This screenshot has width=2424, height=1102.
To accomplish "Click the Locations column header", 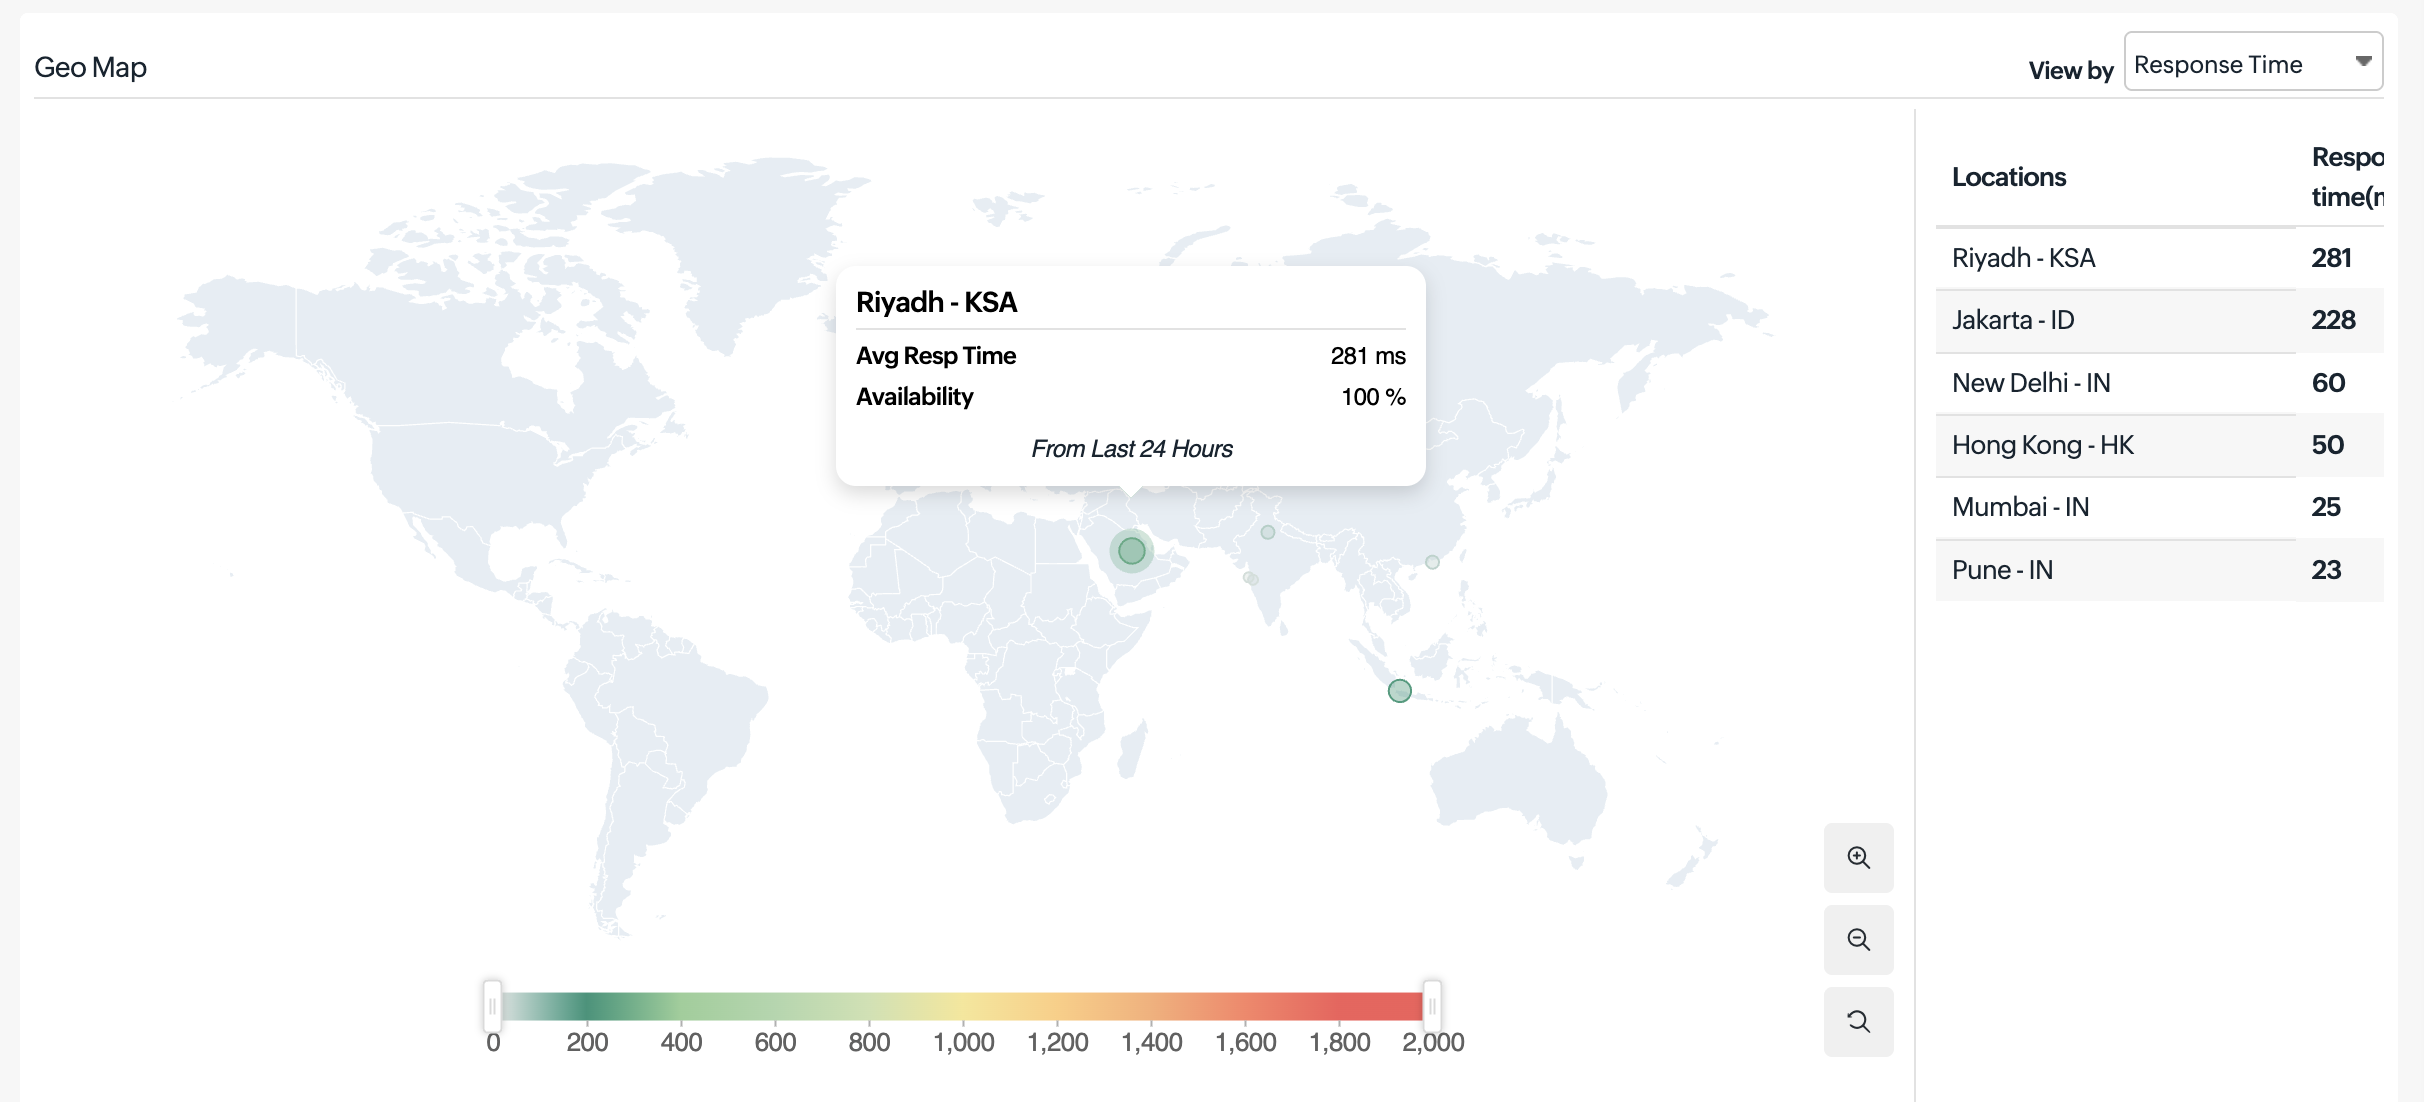I will point(2008,177).
